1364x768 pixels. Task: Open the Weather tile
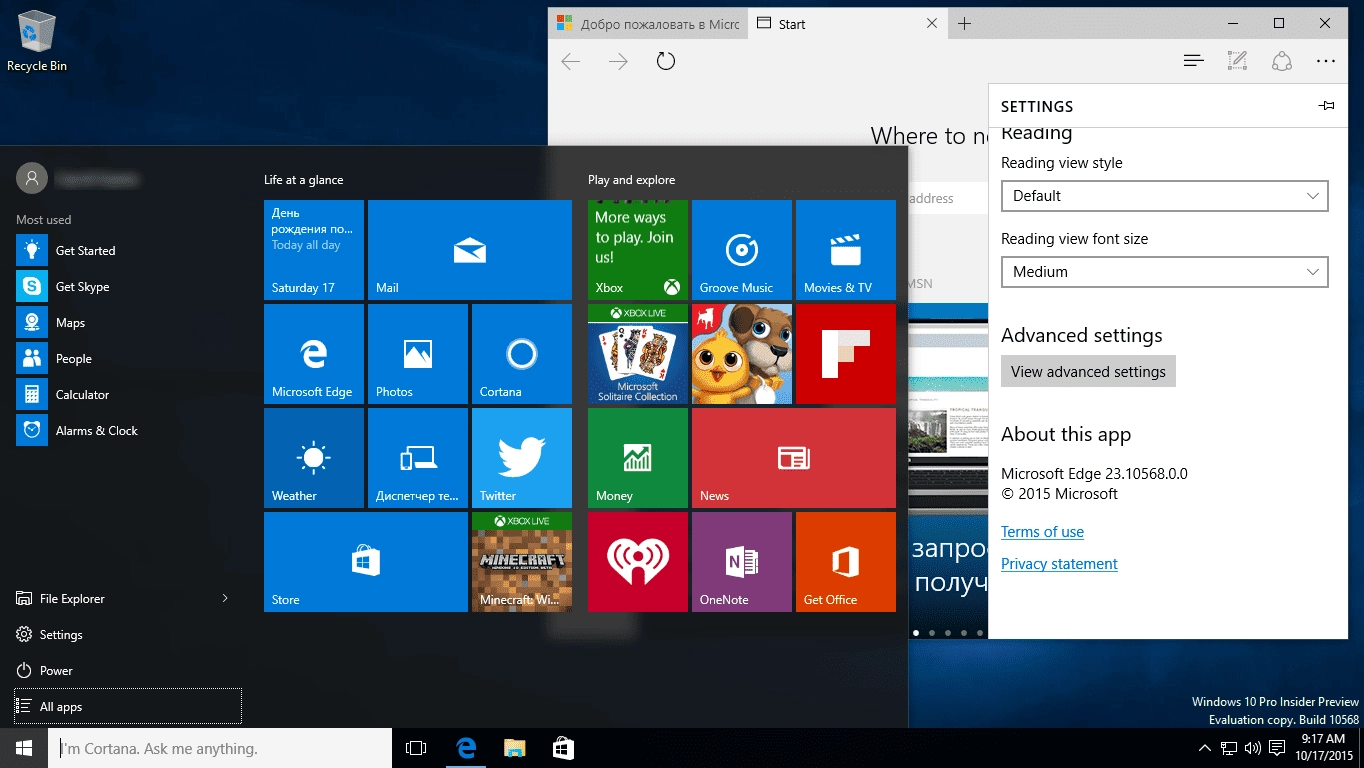coord(314,458)
